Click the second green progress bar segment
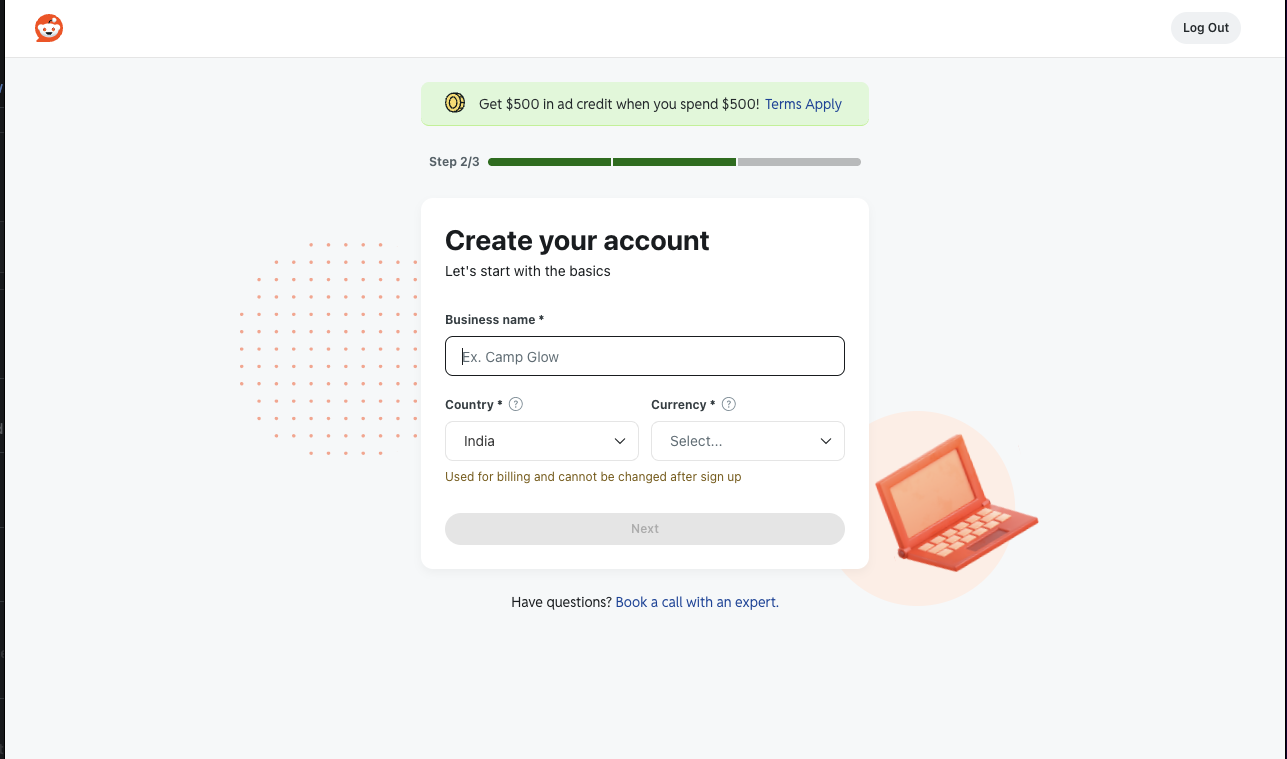 [x=674, y=162]
